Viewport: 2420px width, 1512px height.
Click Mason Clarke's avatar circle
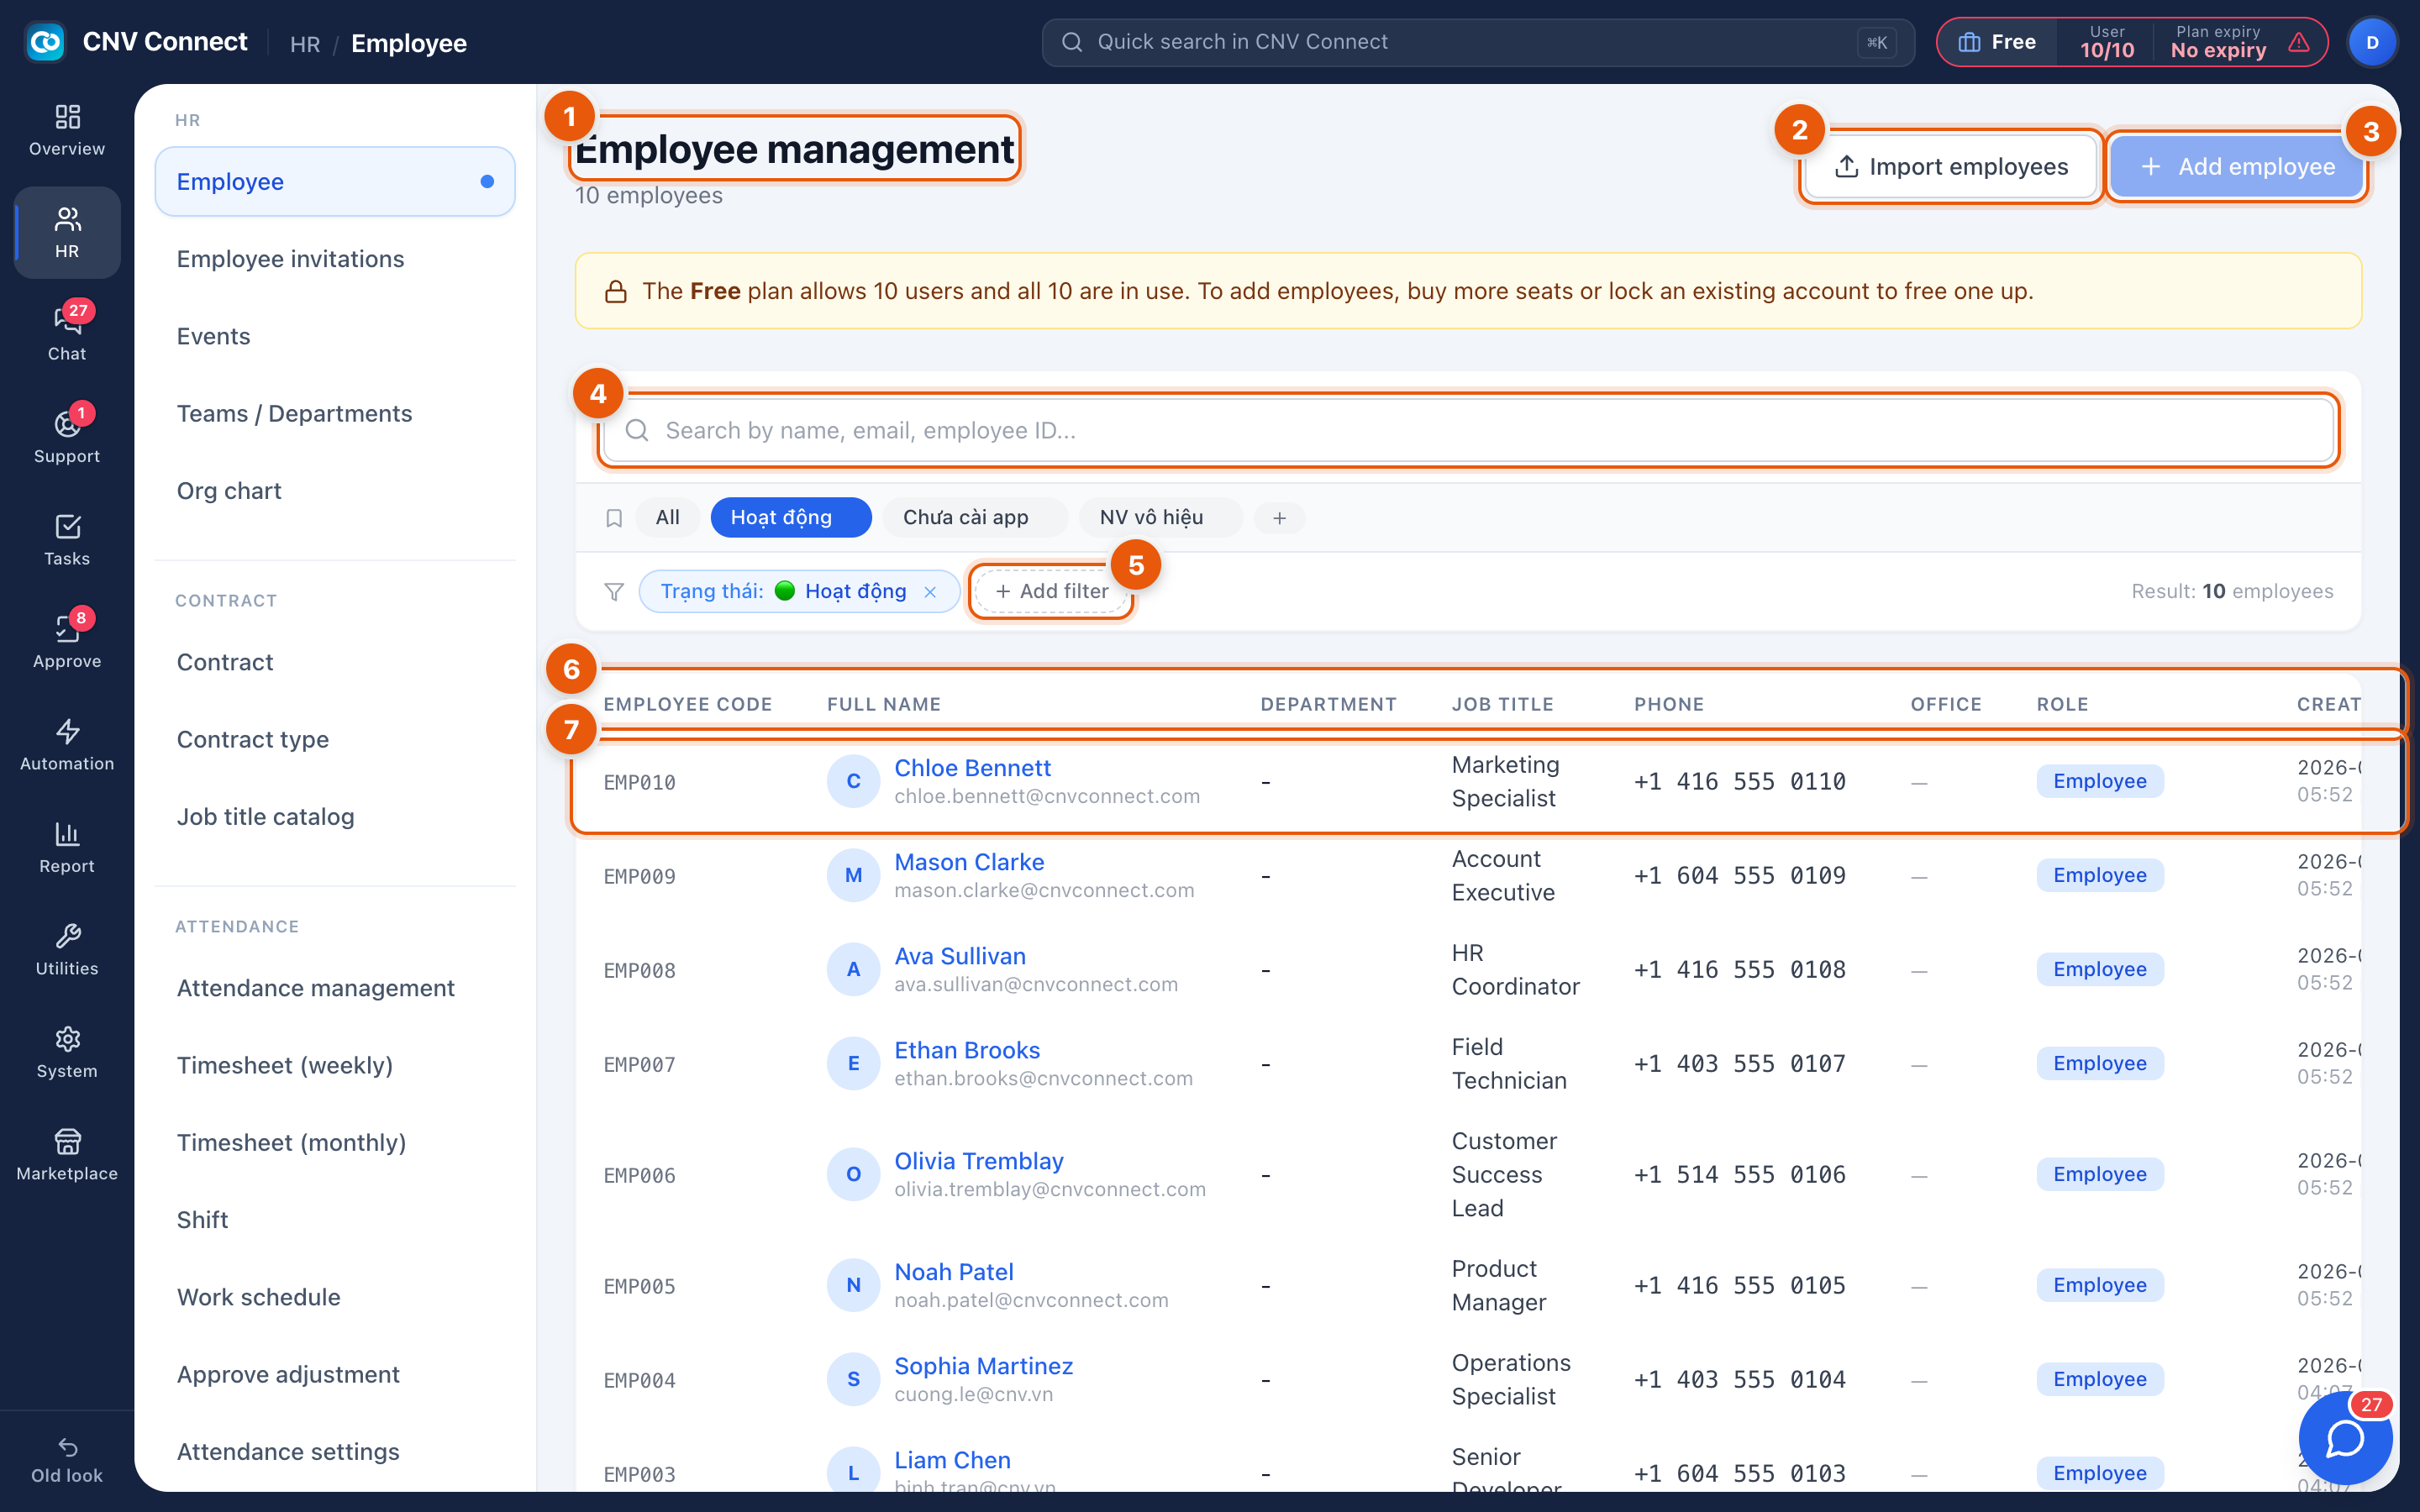tap(853, 875)
